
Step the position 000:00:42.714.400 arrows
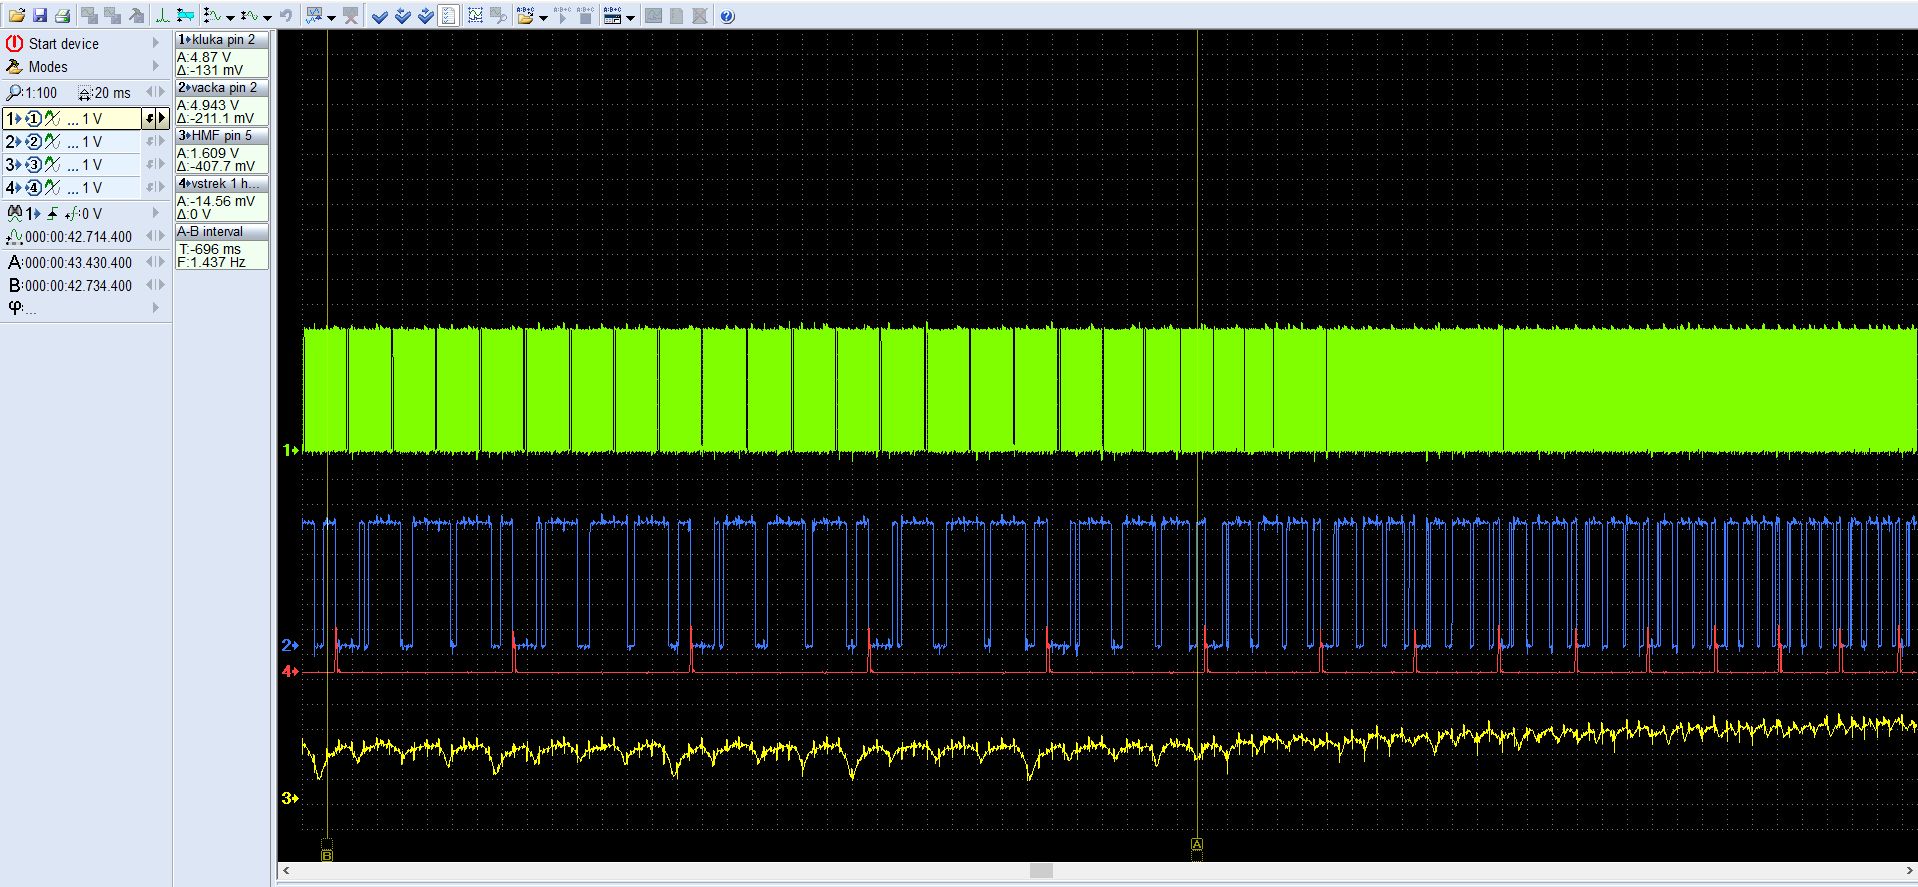(155, 236)
